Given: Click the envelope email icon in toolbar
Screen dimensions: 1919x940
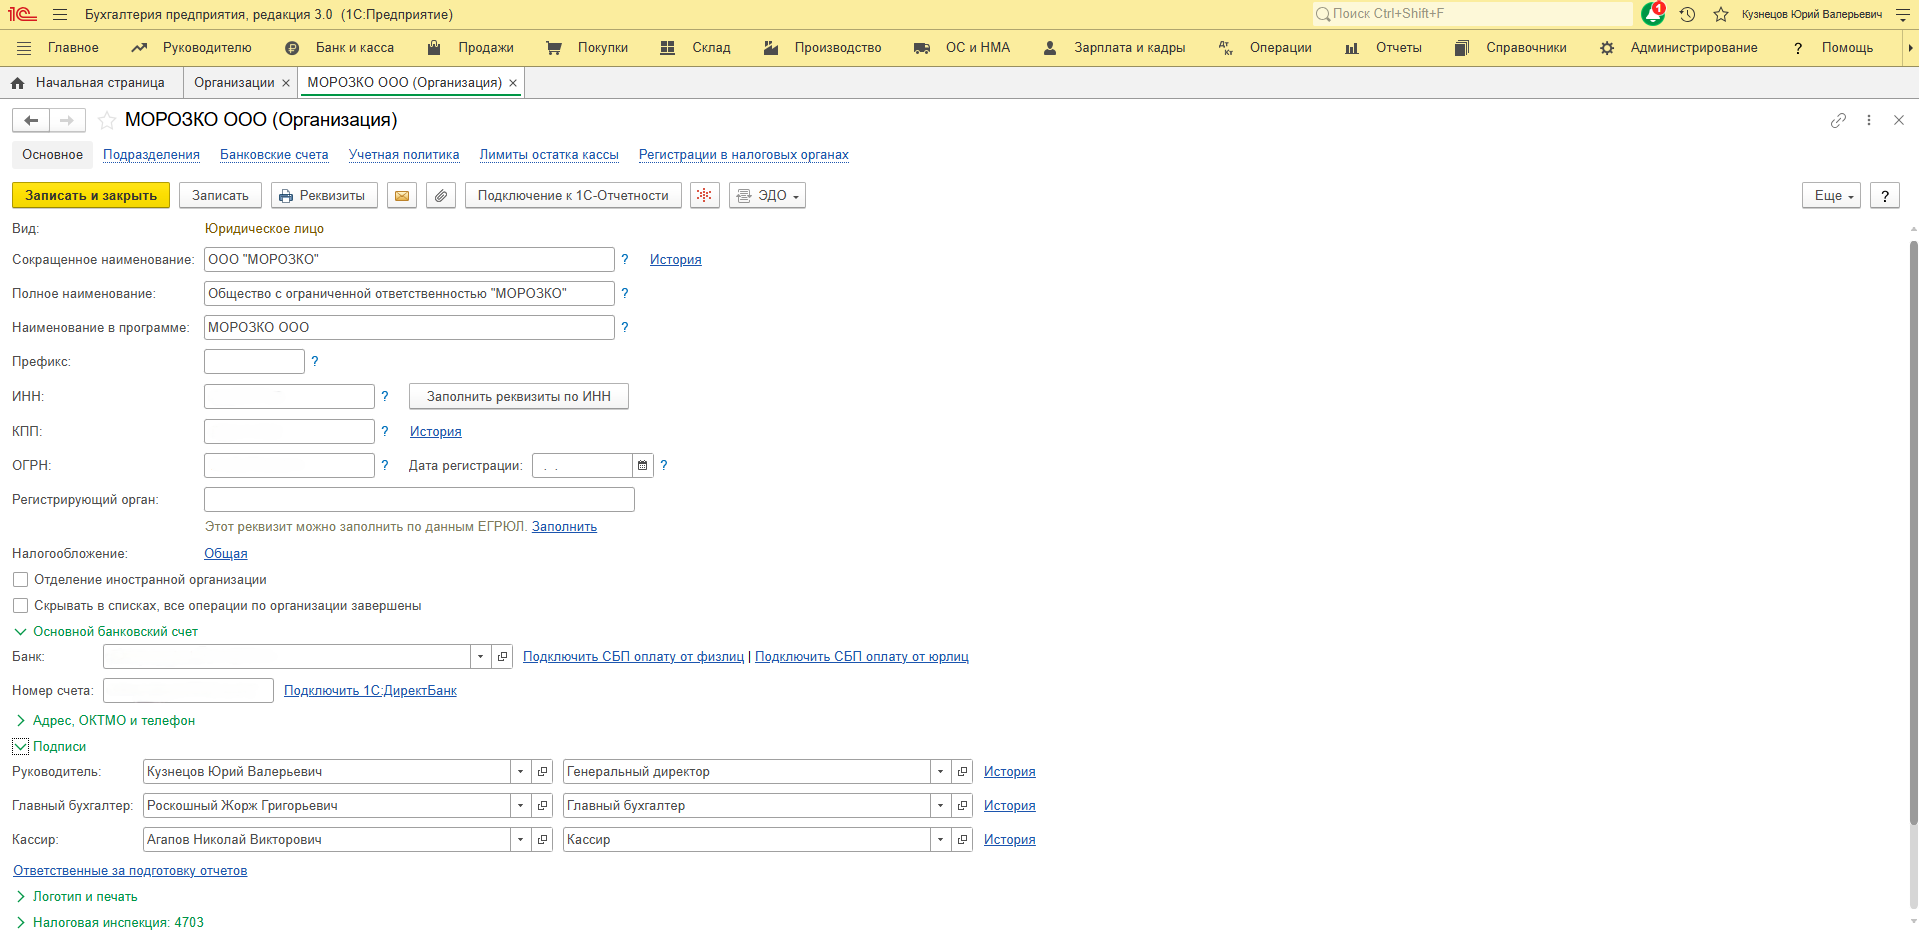Looking at the screenshot, I should (x=402, y=196).
